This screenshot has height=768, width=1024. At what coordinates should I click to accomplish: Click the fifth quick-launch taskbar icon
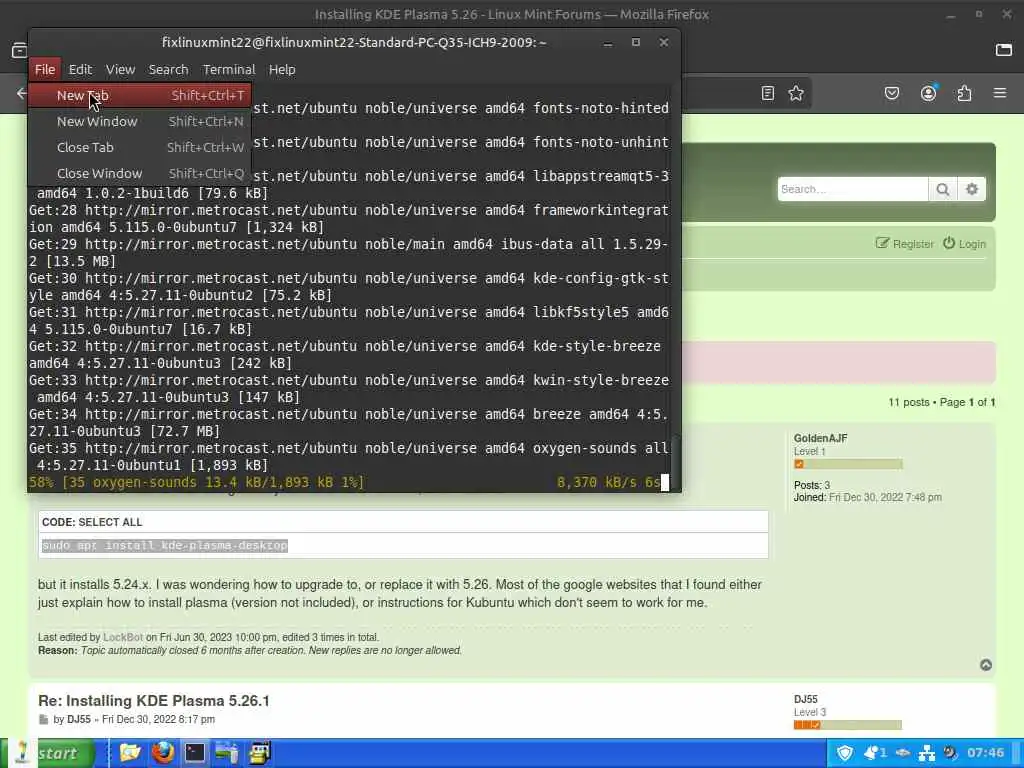pyautogui.click(x=259, y=753)
